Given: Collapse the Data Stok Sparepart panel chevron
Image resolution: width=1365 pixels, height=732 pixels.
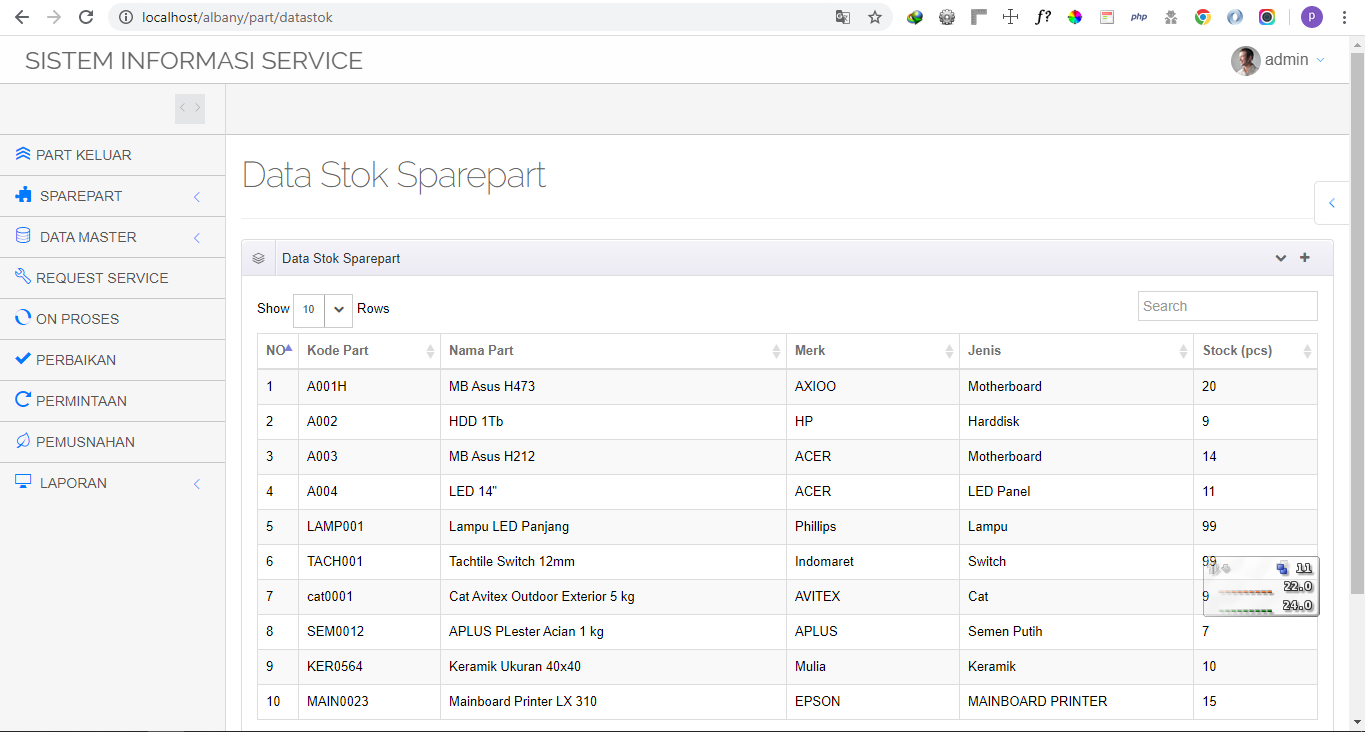Looking at the screenshot, I should click(x=1280, y=258).
